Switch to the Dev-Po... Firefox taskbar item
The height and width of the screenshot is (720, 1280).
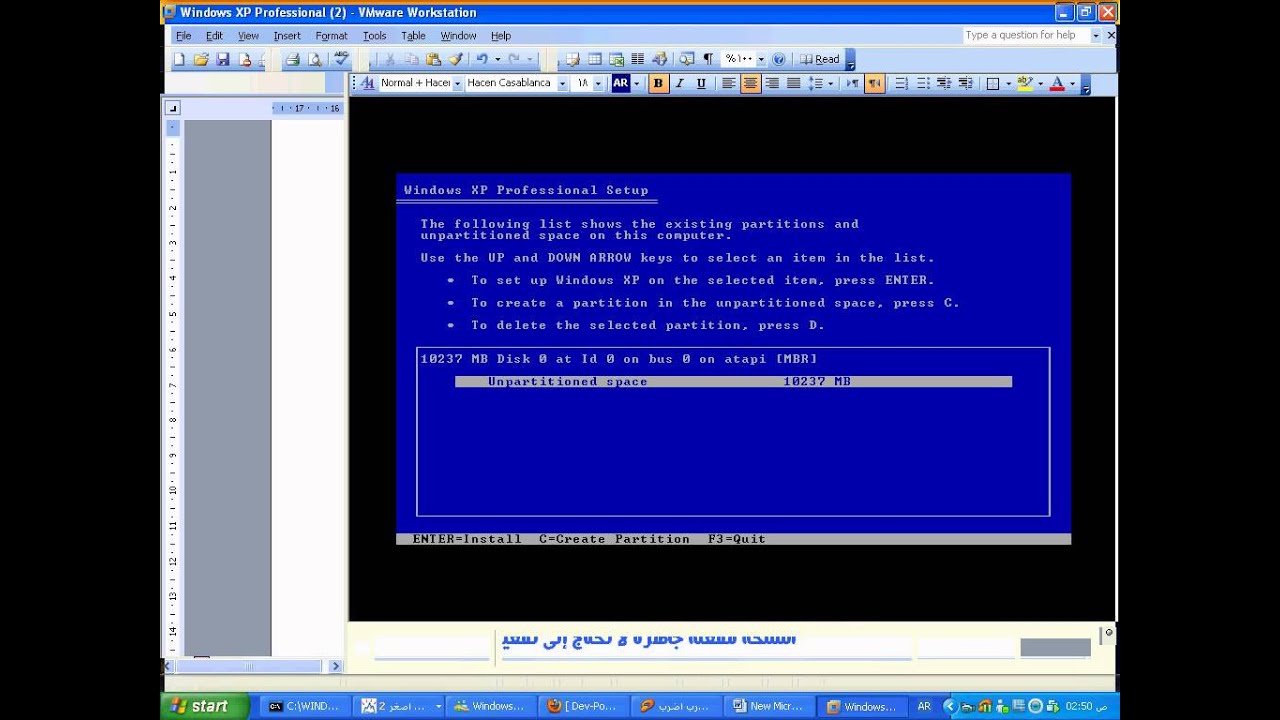click(x=583, y=706)
